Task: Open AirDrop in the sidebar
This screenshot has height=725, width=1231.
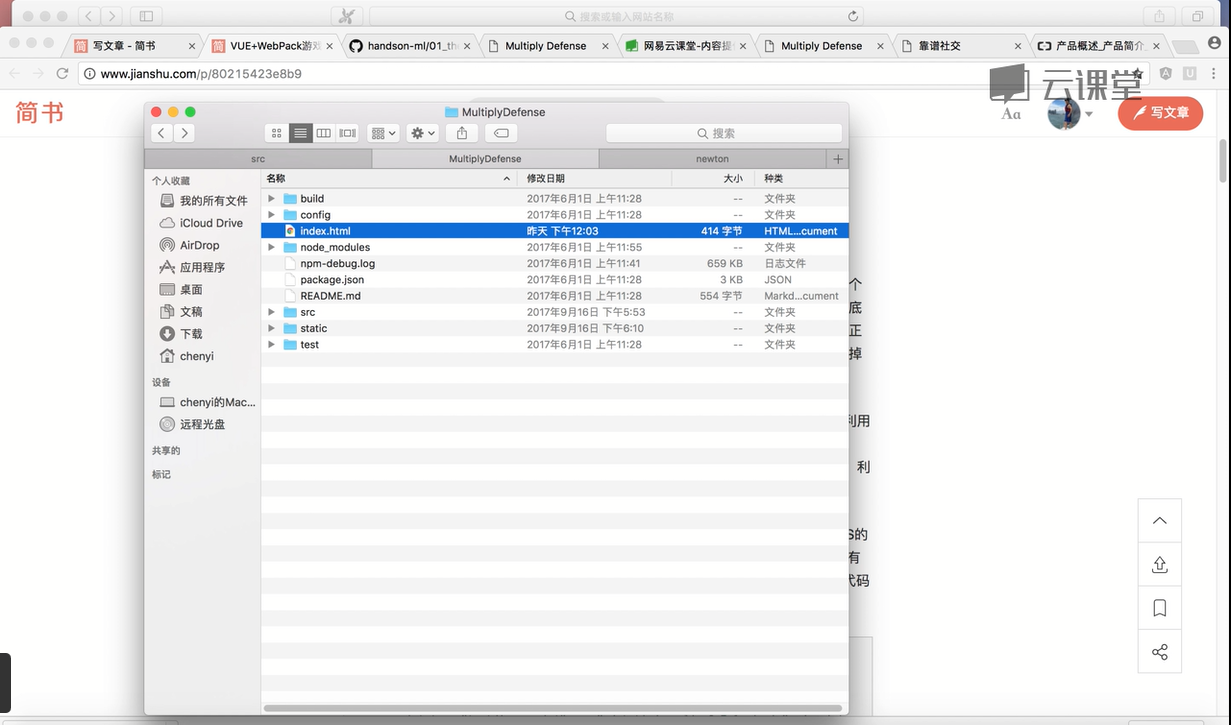Action: point(190,245)
